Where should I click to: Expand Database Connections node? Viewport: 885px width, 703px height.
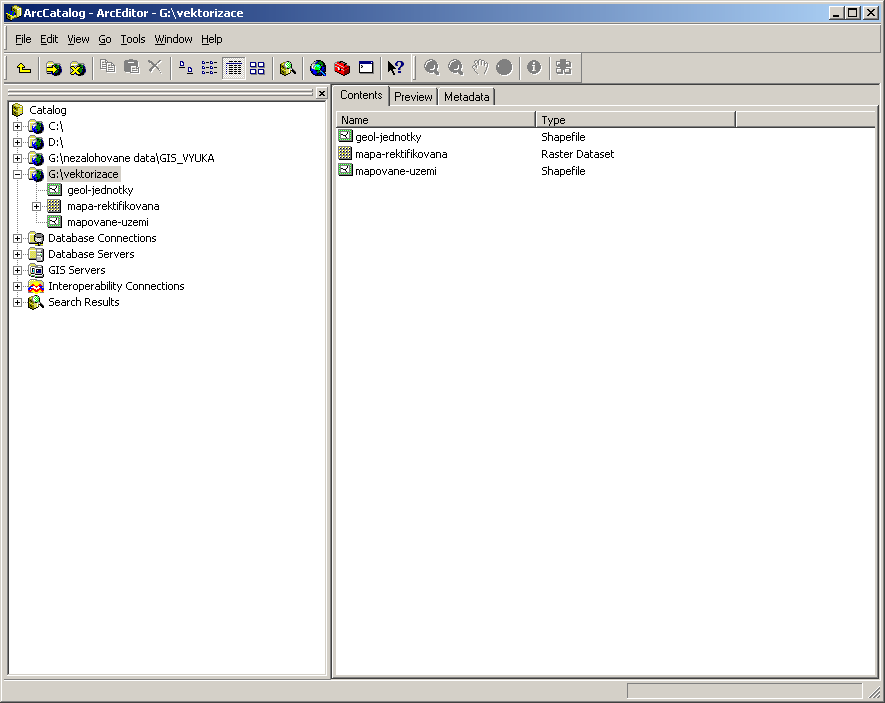[x=17, y=239]
